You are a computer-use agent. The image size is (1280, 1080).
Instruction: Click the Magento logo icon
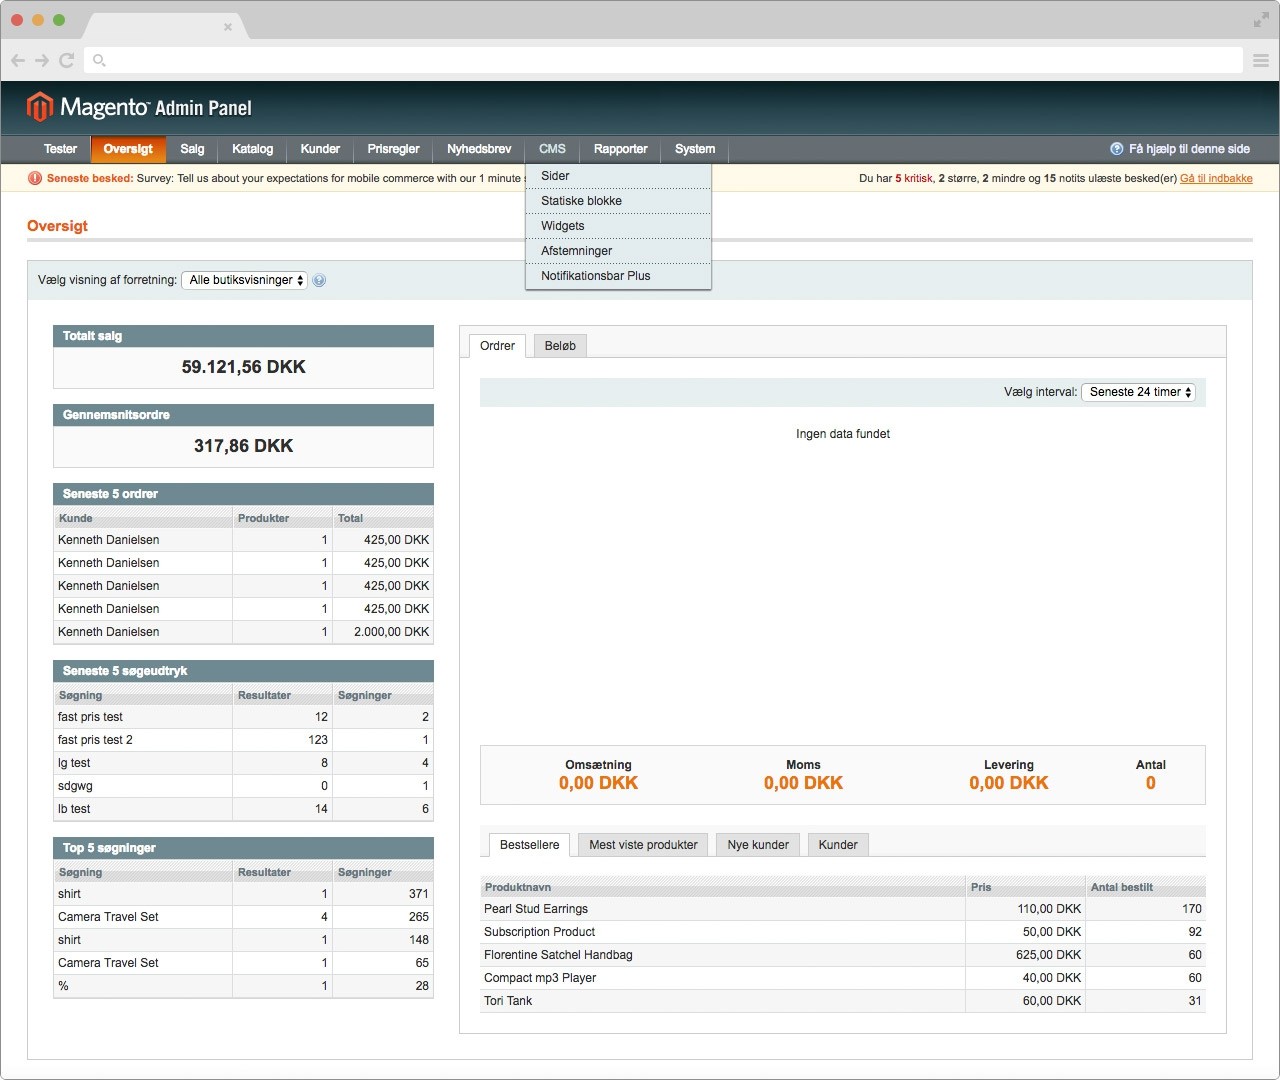click(x=39, y=106)
